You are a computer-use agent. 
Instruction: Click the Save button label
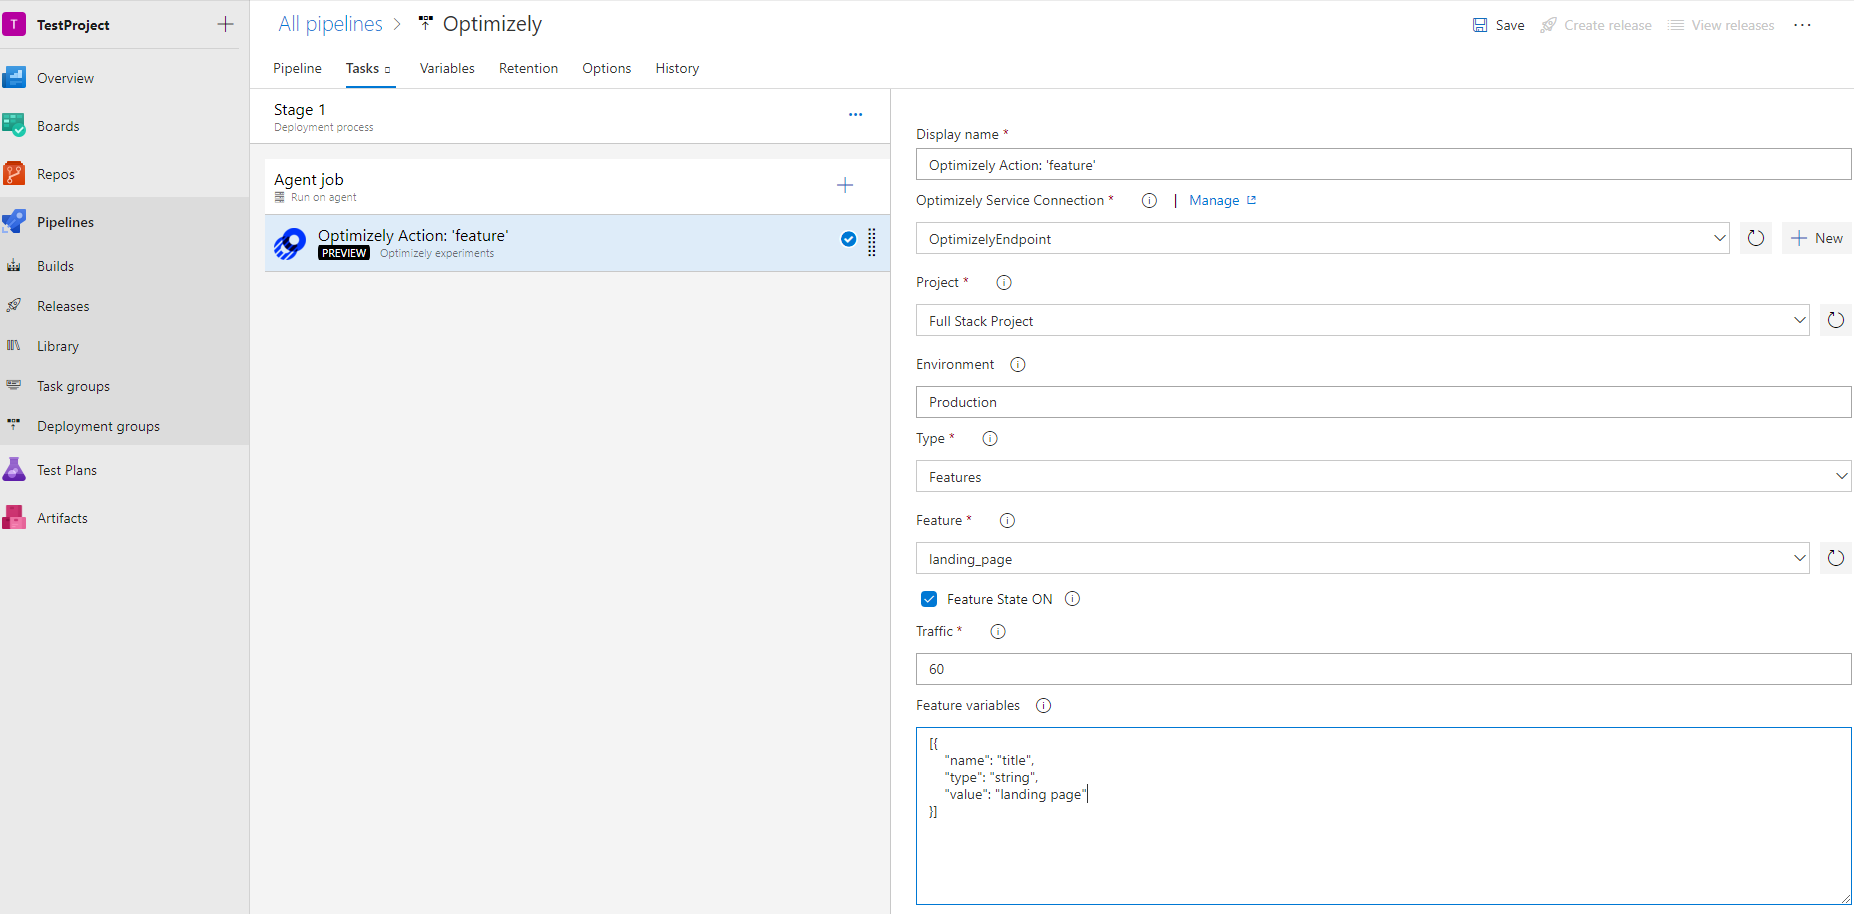click(x=1510, y=25)
